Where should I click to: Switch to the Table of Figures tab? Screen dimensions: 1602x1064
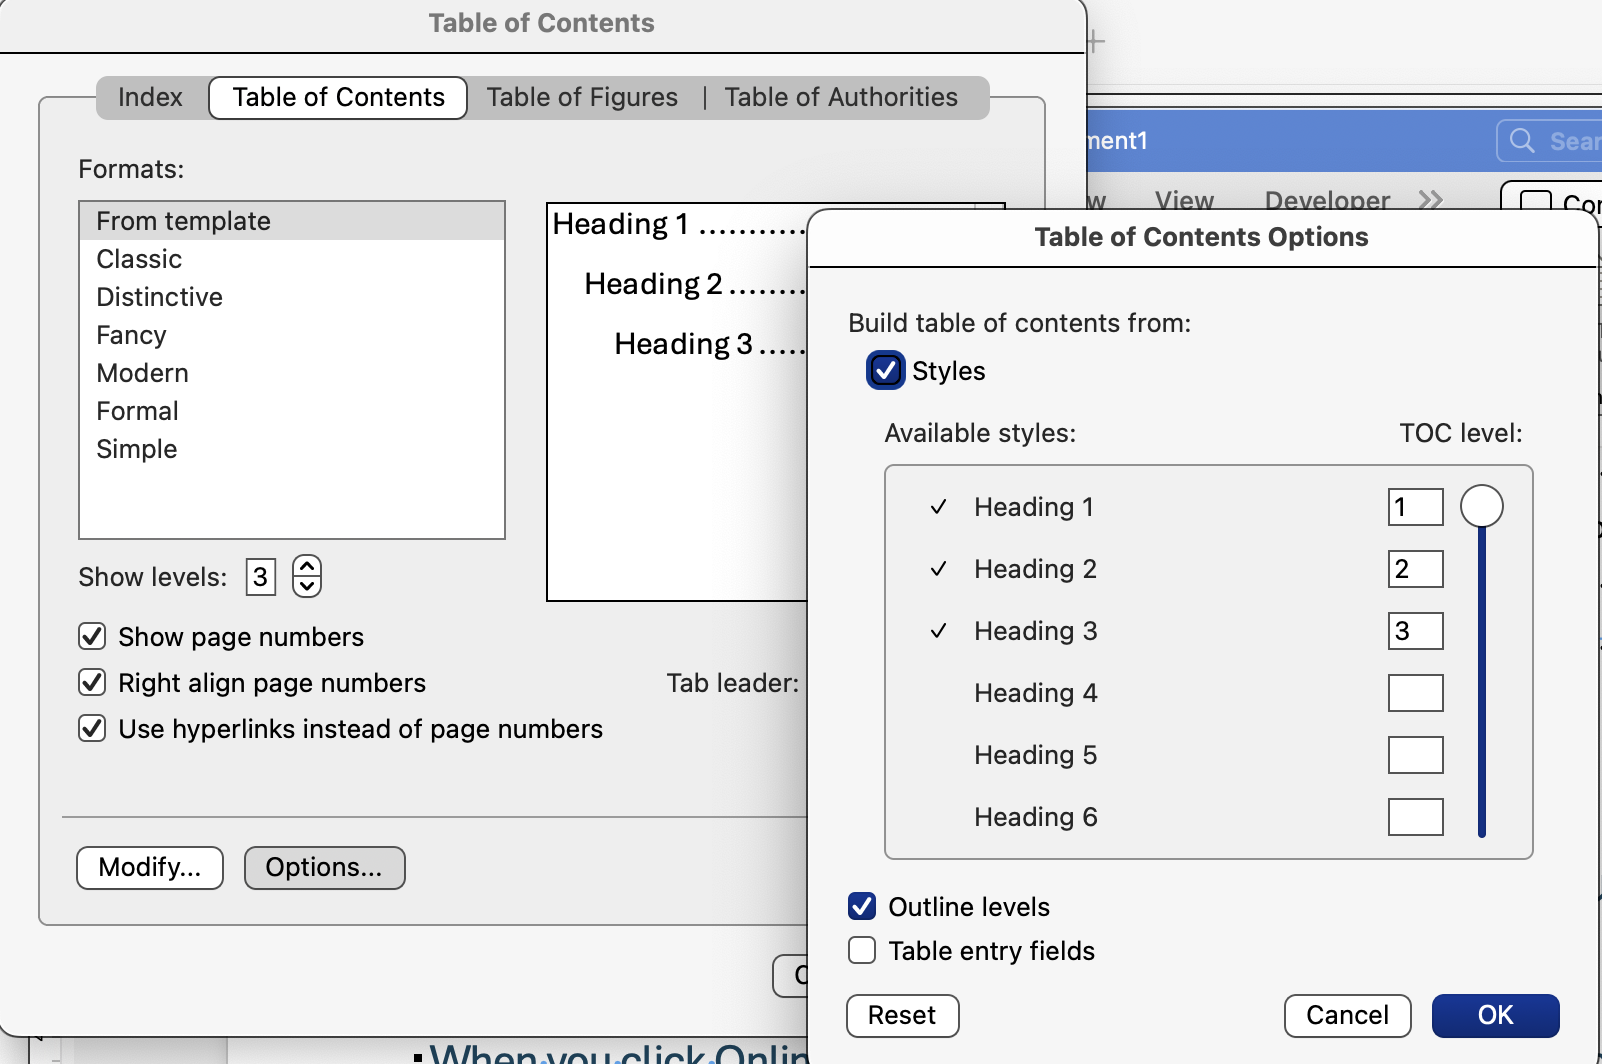point(582,97)
